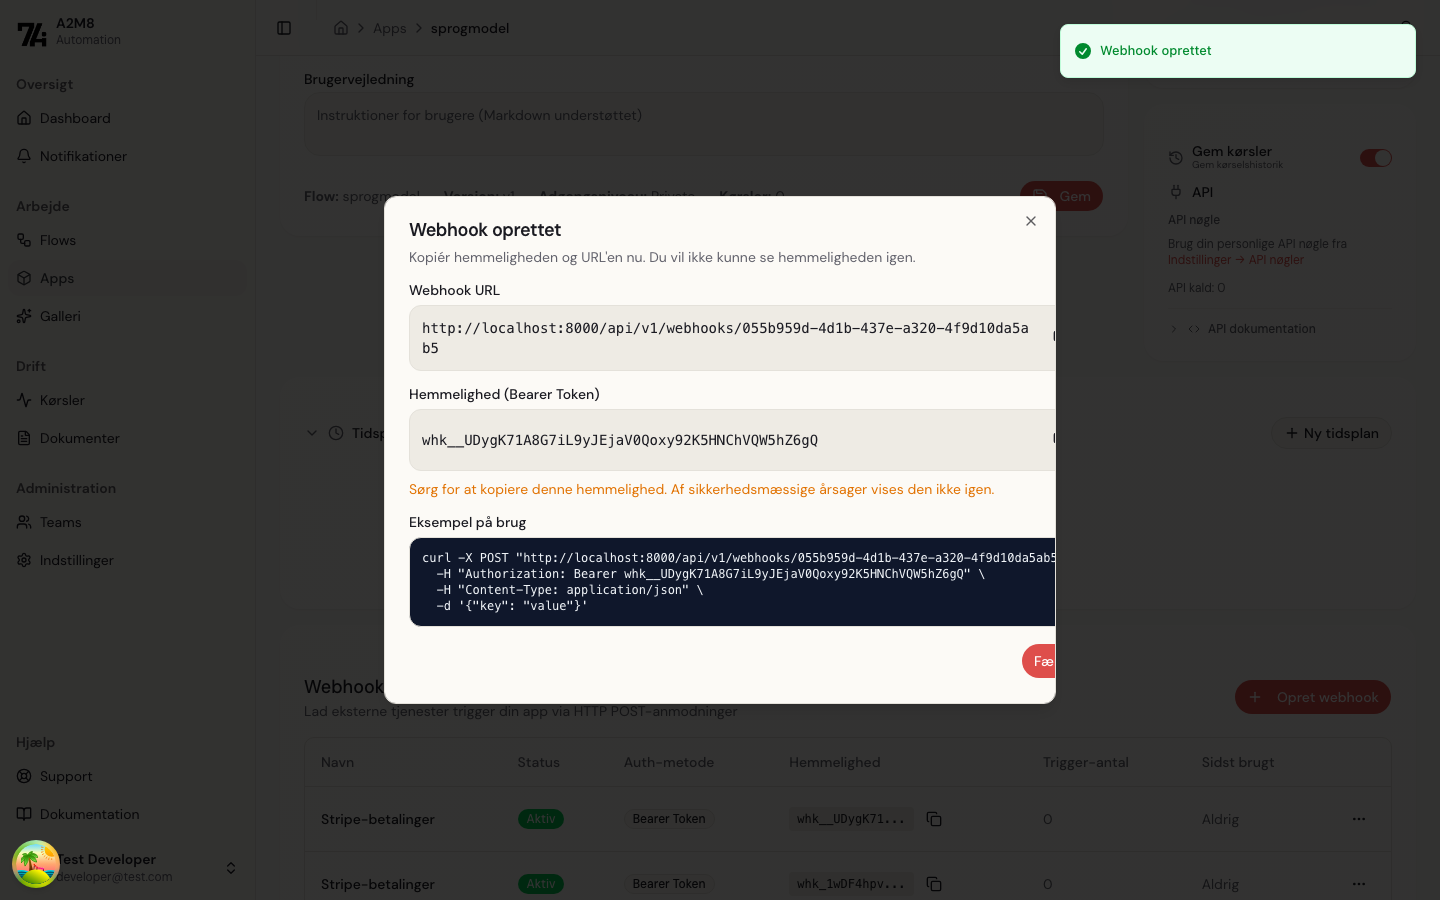
Task: Copy the whk_1wDF4hpv webhook secret
Action: coord(934,884)
